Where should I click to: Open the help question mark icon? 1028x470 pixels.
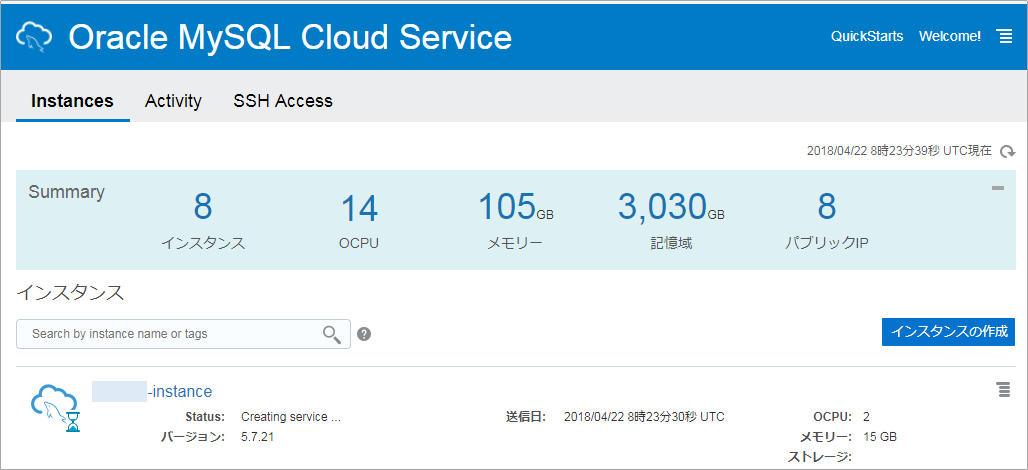pos(365,334)
